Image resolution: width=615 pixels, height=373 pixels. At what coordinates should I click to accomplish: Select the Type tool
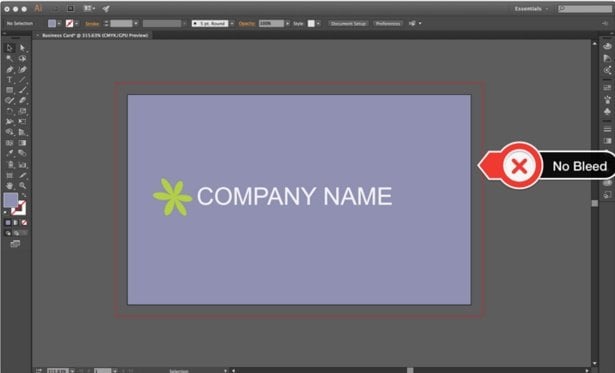[9, 80]
